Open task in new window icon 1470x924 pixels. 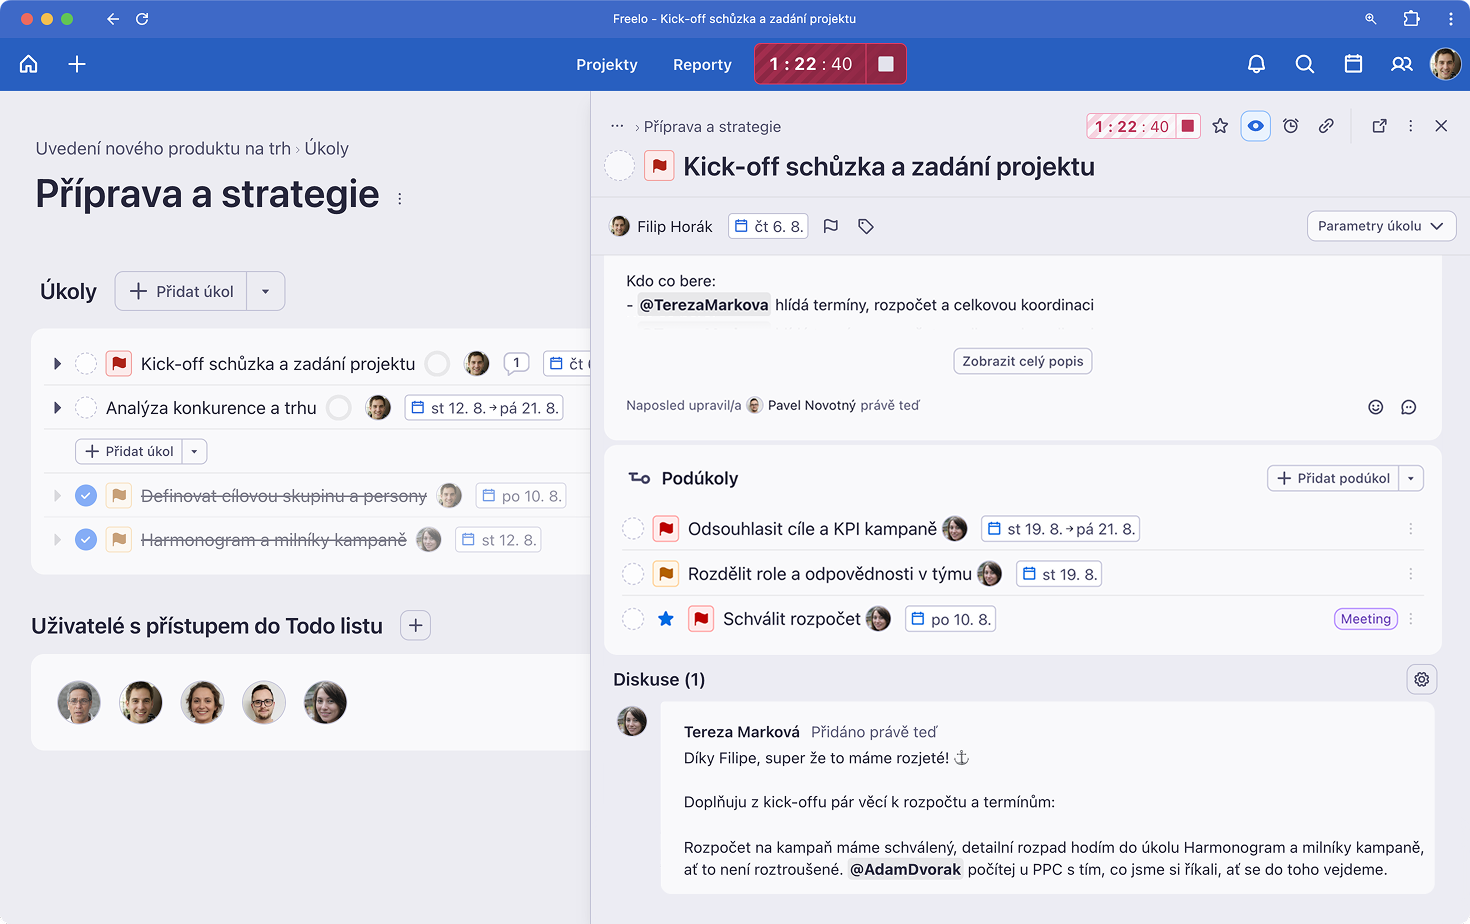point(1379,126)
